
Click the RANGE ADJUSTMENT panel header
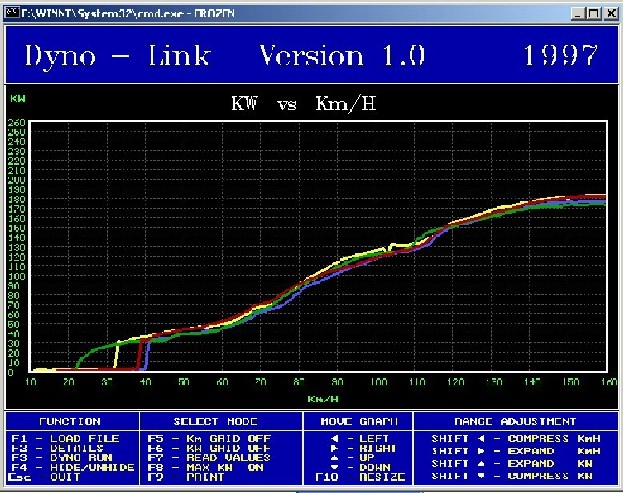pyautogui.click(x=515, y=421)
